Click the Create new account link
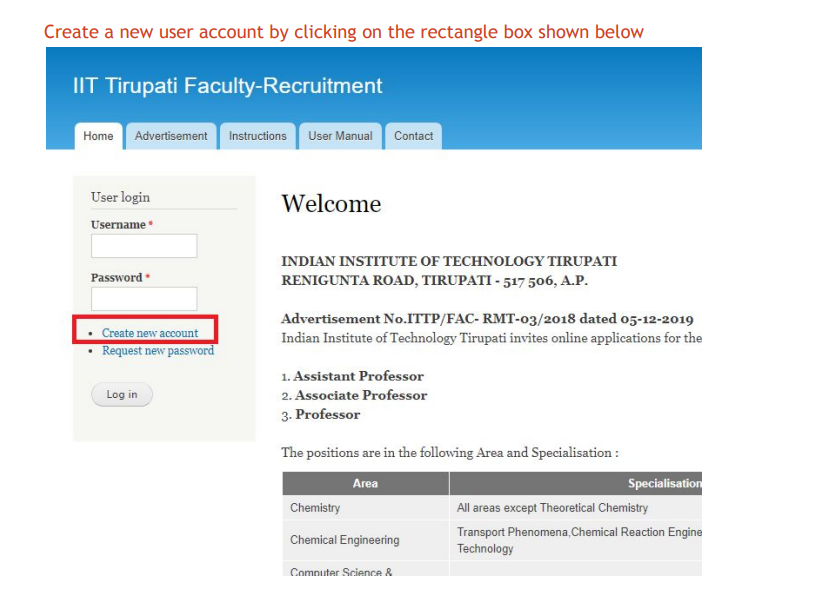826x602 pixels. pos(150,333)
